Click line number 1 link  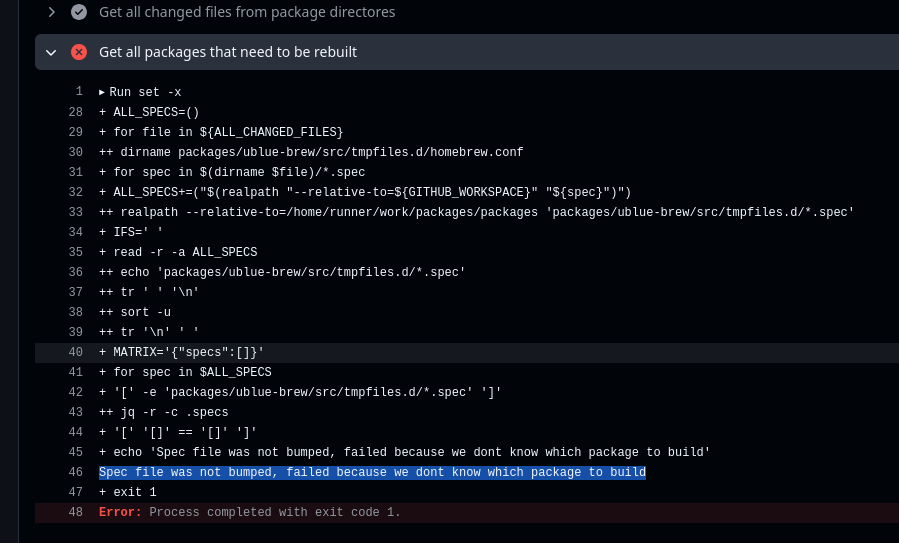point(78,92)
